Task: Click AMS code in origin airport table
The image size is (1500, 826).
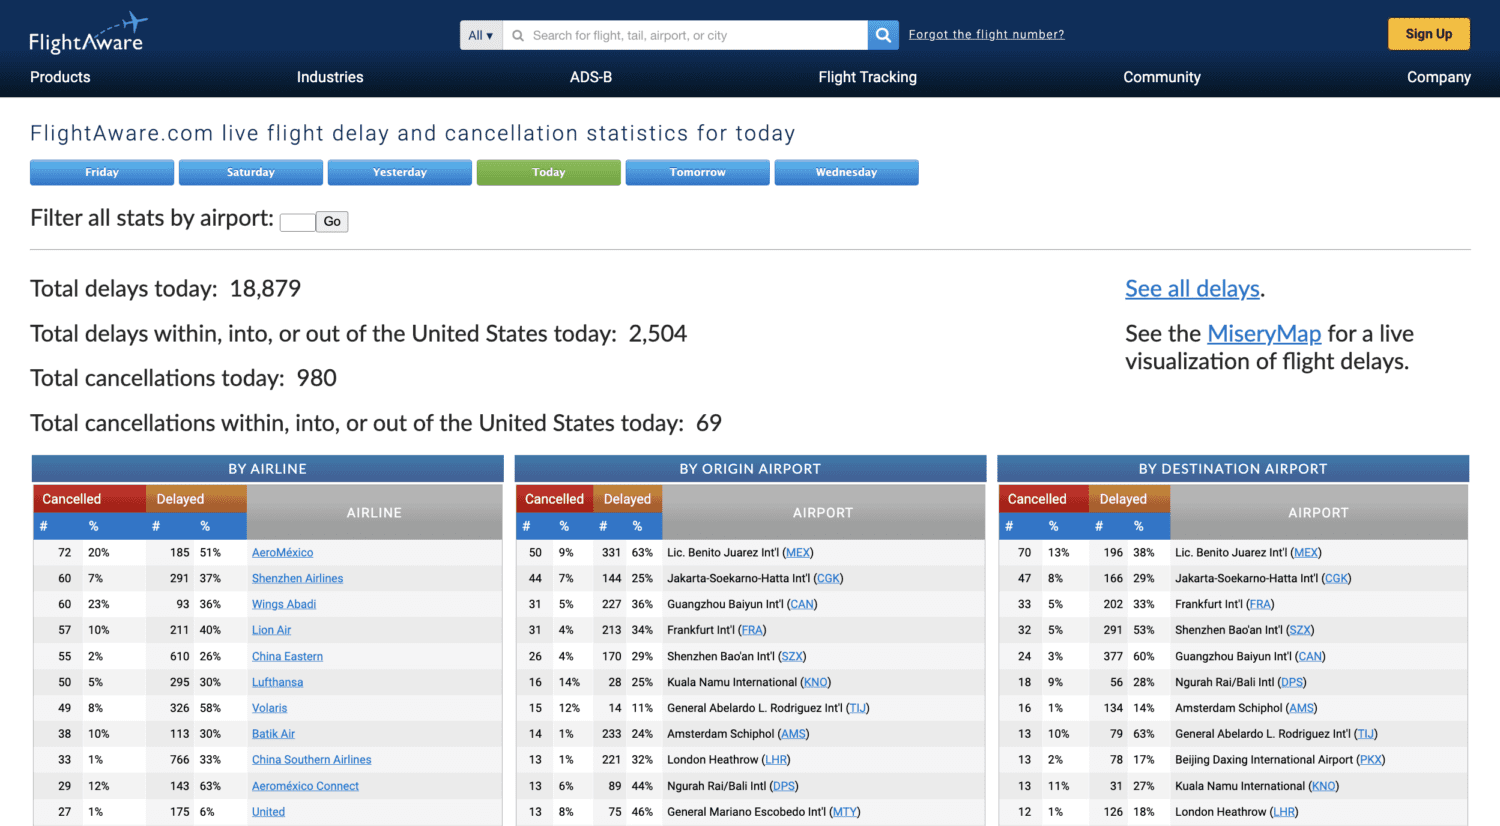Action: [794, 735]
